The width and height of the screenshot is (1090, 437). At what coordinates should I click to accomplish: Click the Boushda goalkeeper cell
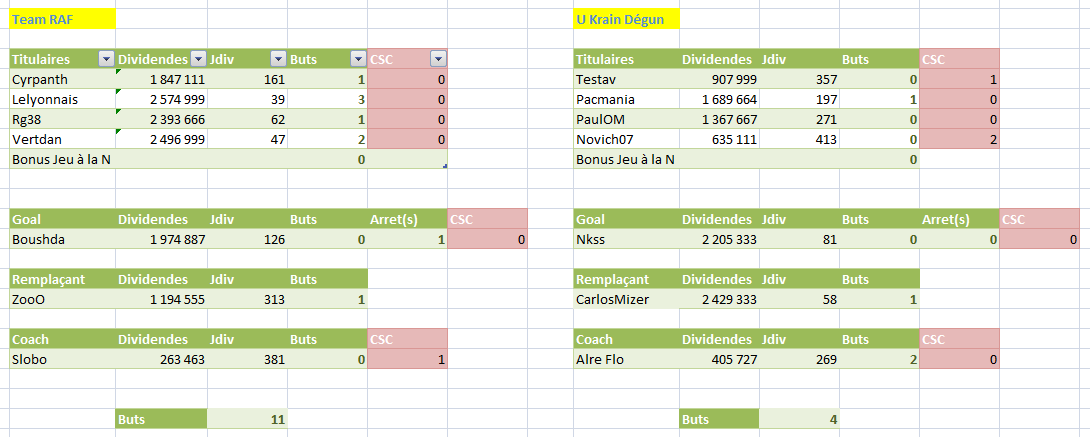(62, 239)
